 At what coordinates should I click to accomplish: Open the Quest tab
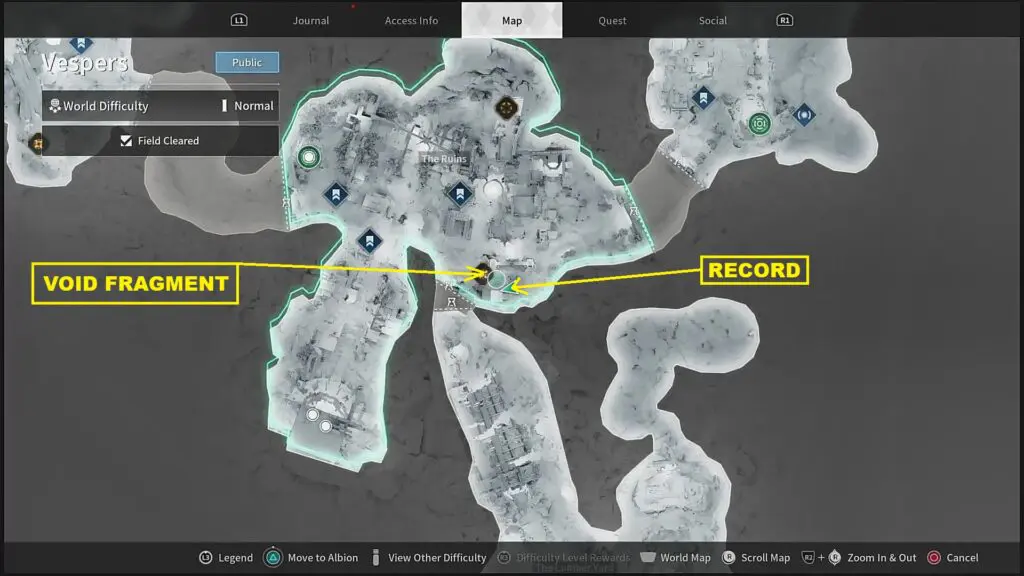(x=612, y=20)
